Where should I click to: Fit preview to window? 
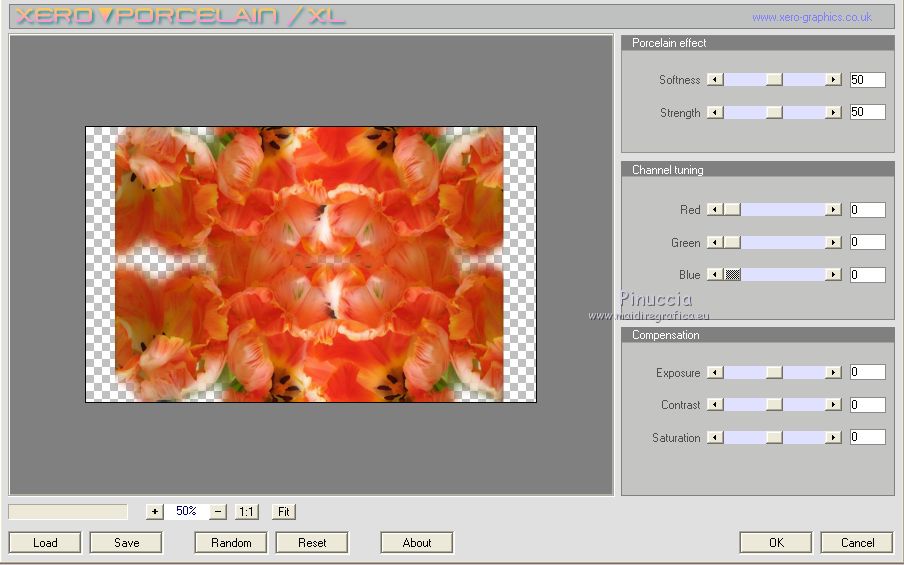284,511
